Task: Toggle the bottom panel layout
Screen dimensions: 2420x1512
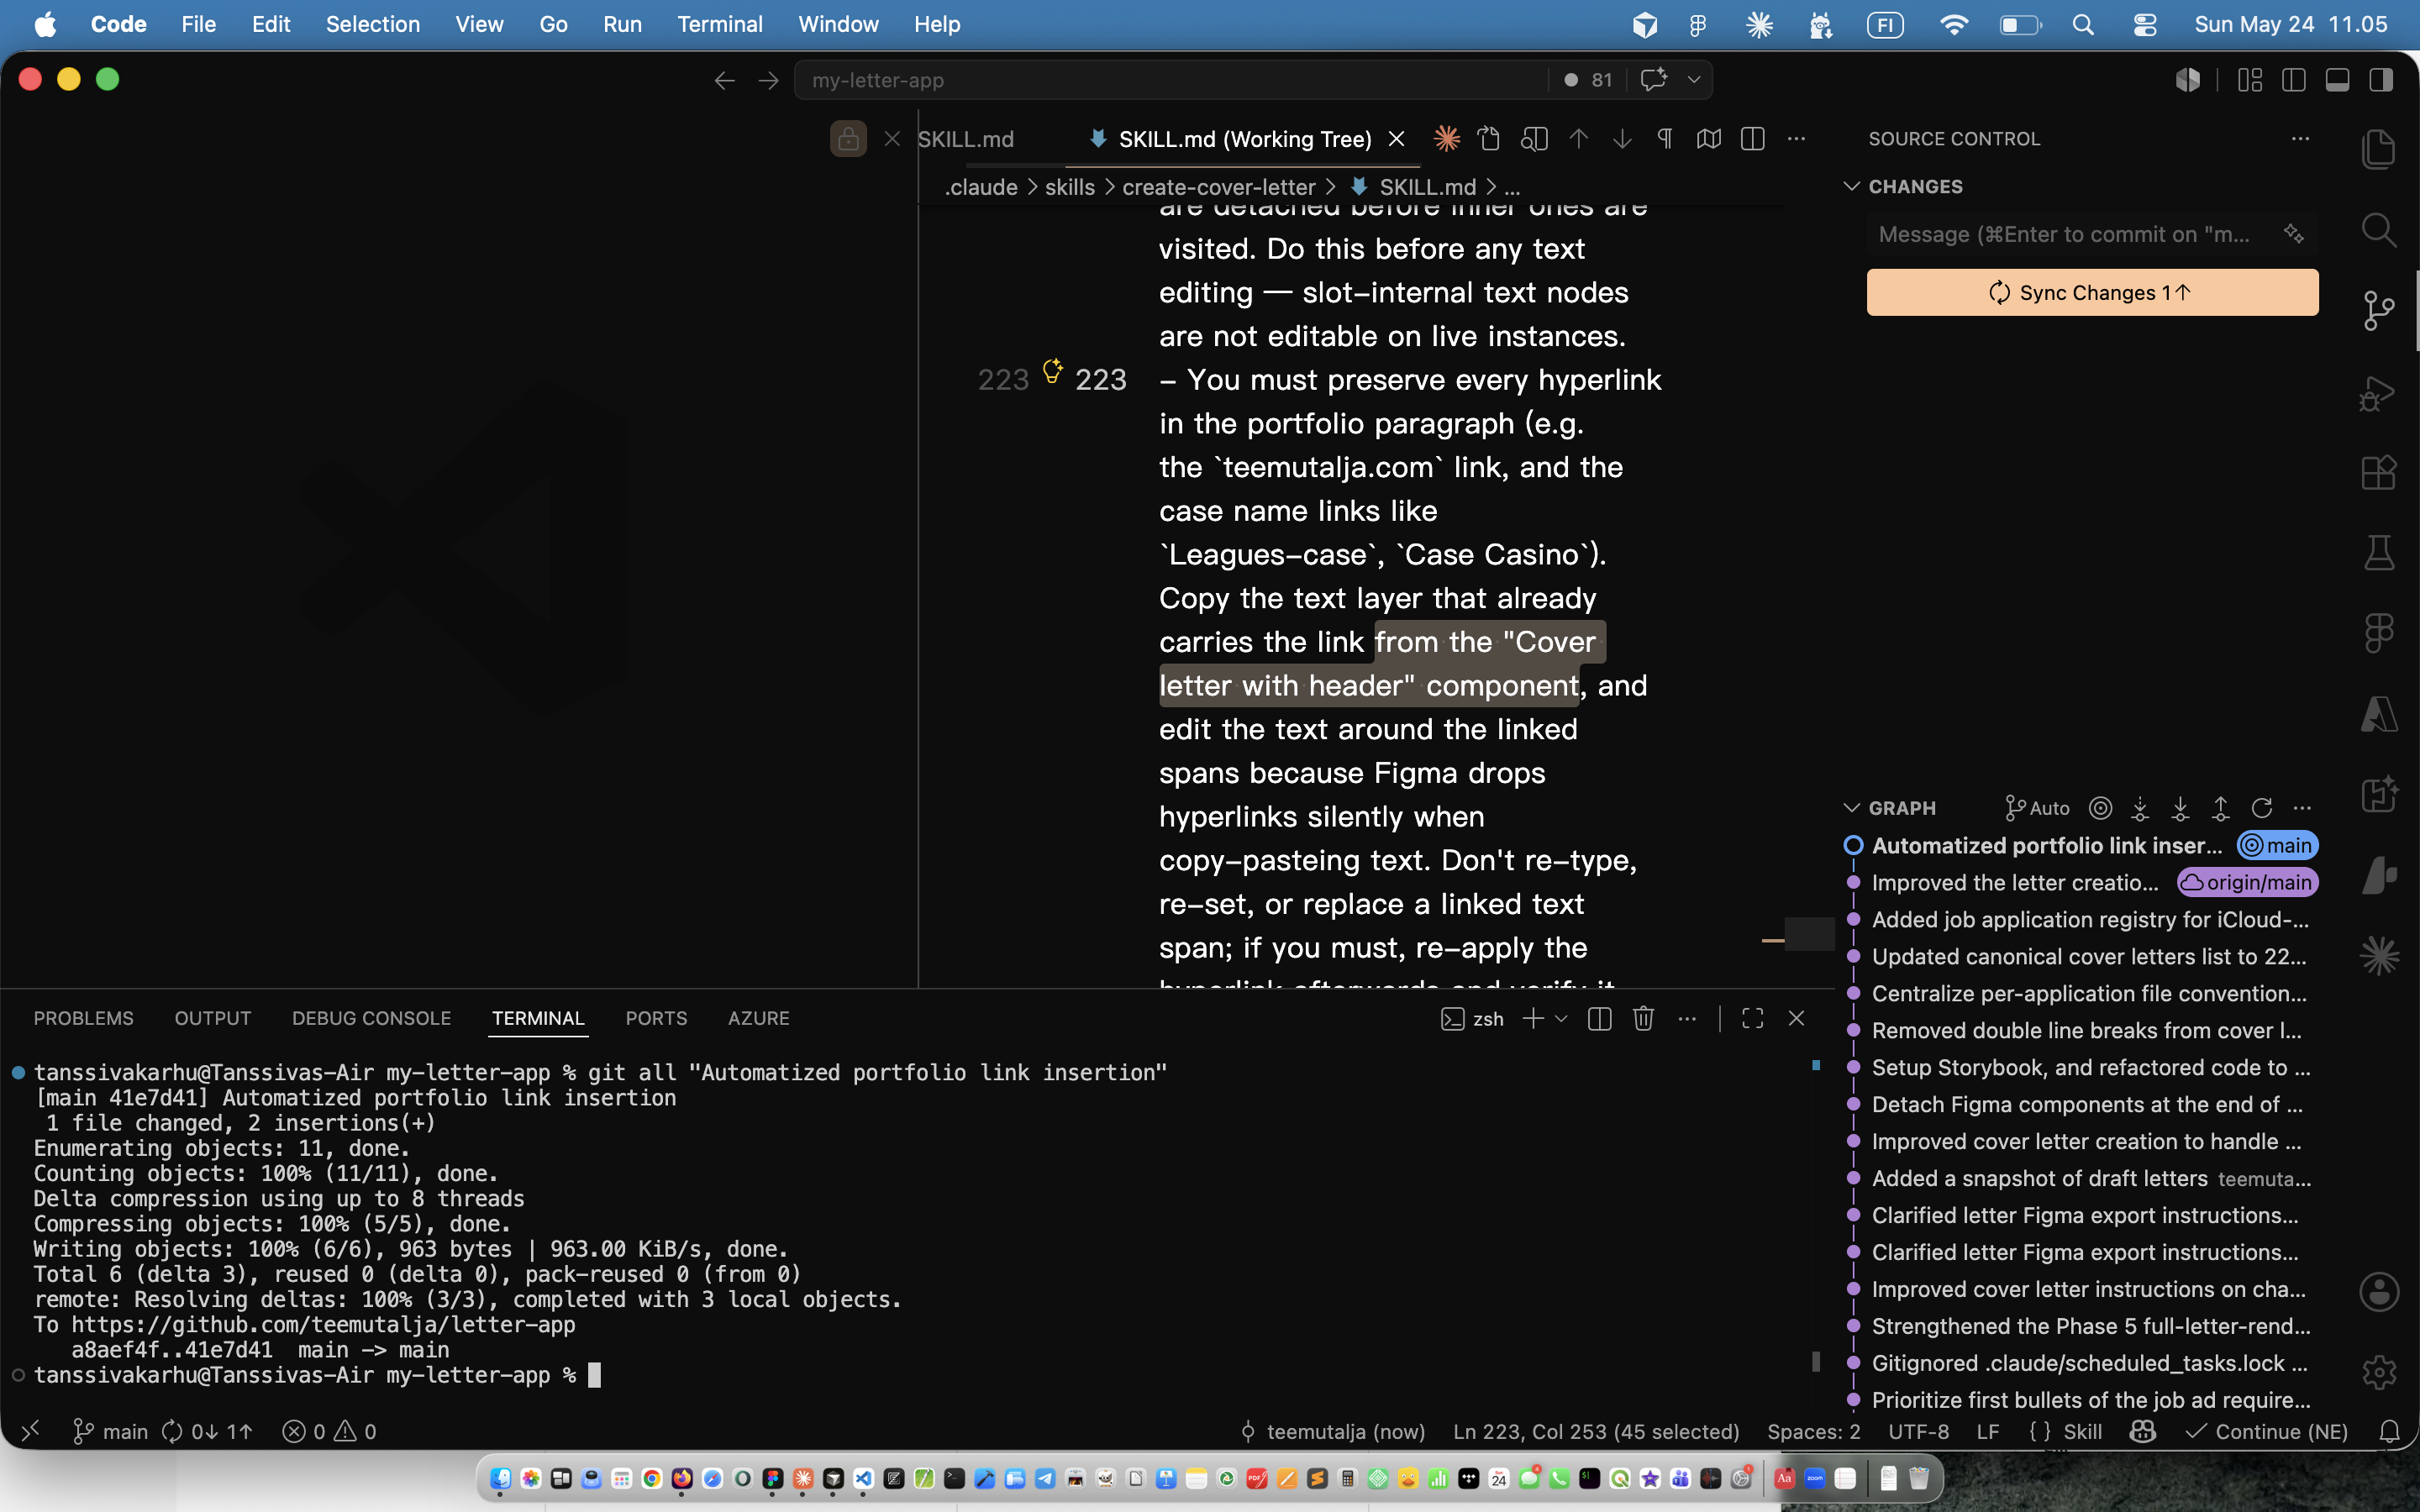Action: tap(2337, 80)
